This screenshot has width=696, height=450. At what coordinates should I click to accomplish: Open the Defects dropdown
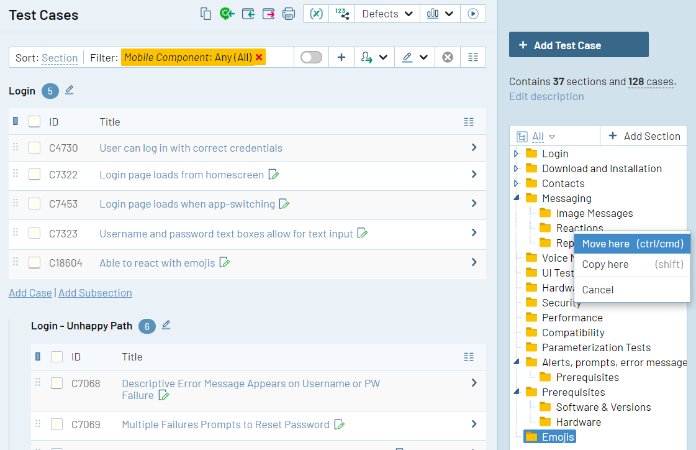[x=387, y=14]
